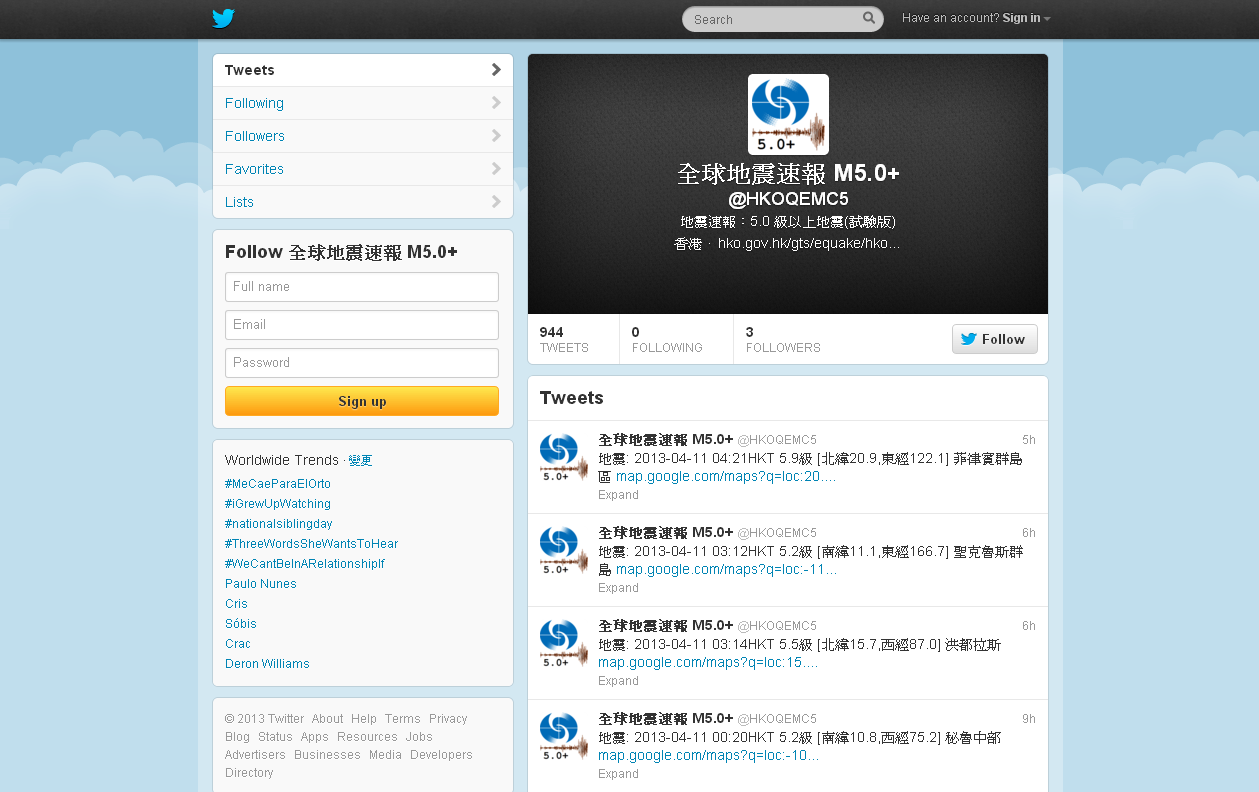Click the Email input field
Image resolution: width=1259 pixels, height=792 pixels.
point(362,325)
